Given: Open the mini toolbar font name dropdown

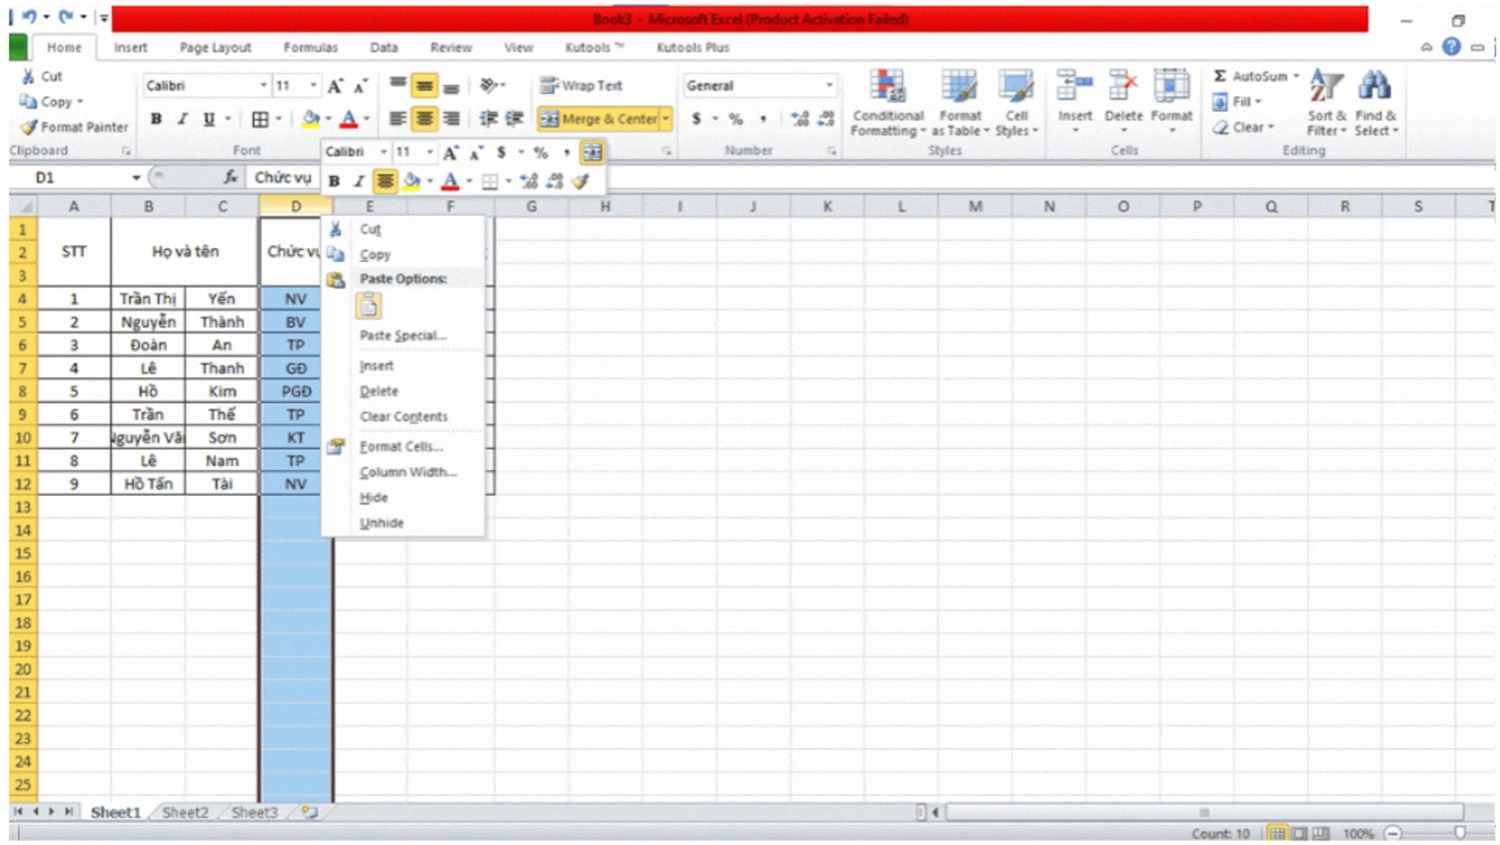Looking at the screenshot, I should (383, 152).
